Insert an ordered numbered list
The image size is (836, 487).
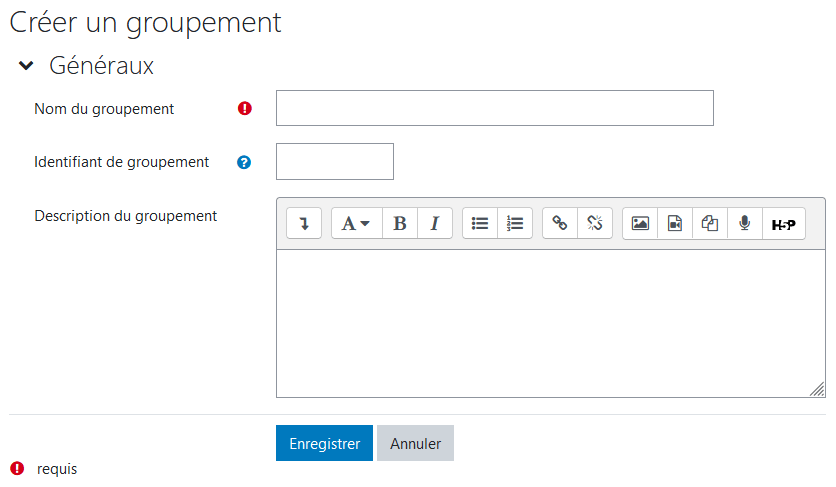(x=515, y=223)
